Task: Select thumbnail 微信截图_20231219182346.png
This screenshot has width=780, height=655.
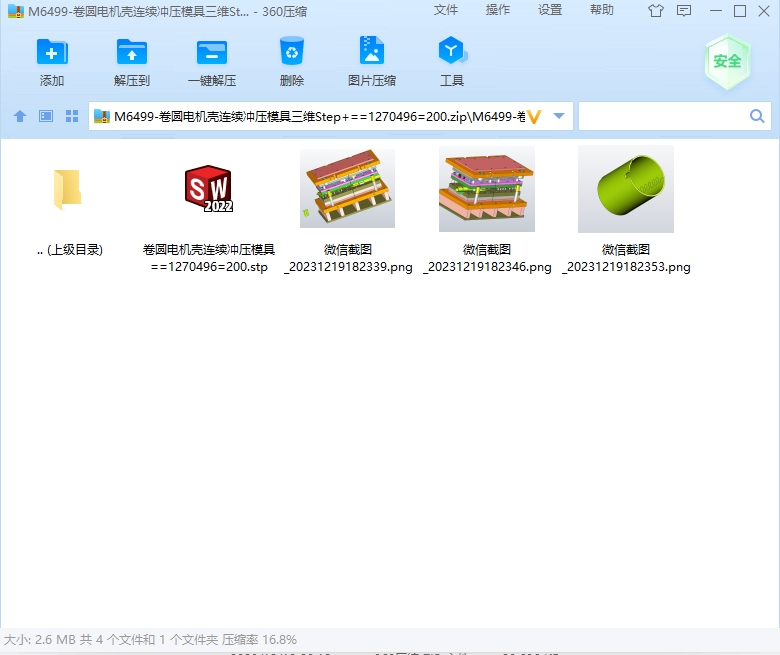Action: pos(487,189)
